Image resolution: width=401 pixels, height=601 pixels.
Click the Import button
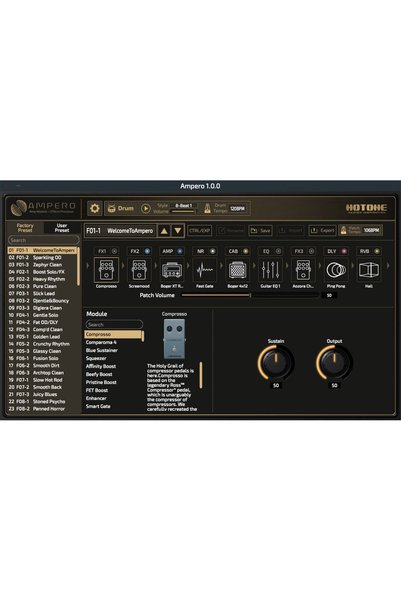pos(291,230)
